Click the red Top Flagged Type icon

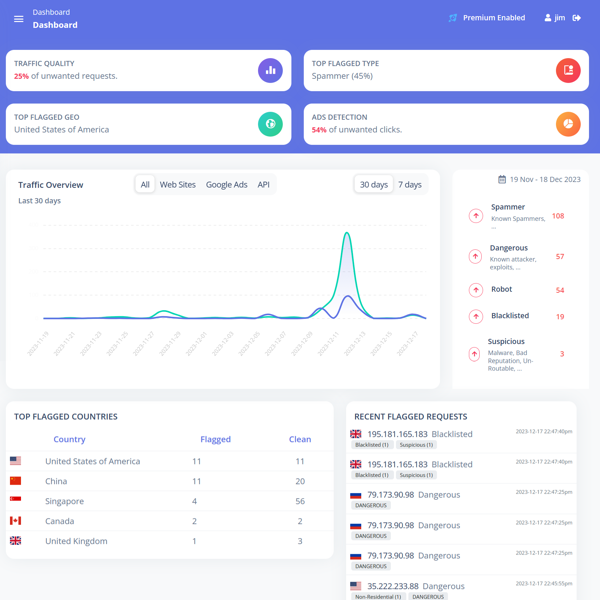[x=567, y=71]
